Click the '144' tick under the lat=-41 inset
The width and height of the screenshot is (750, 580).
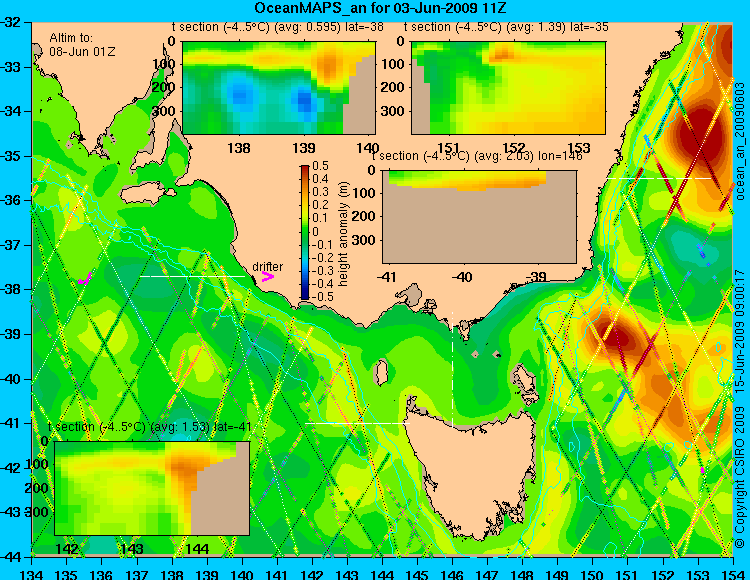coord(197,548)
